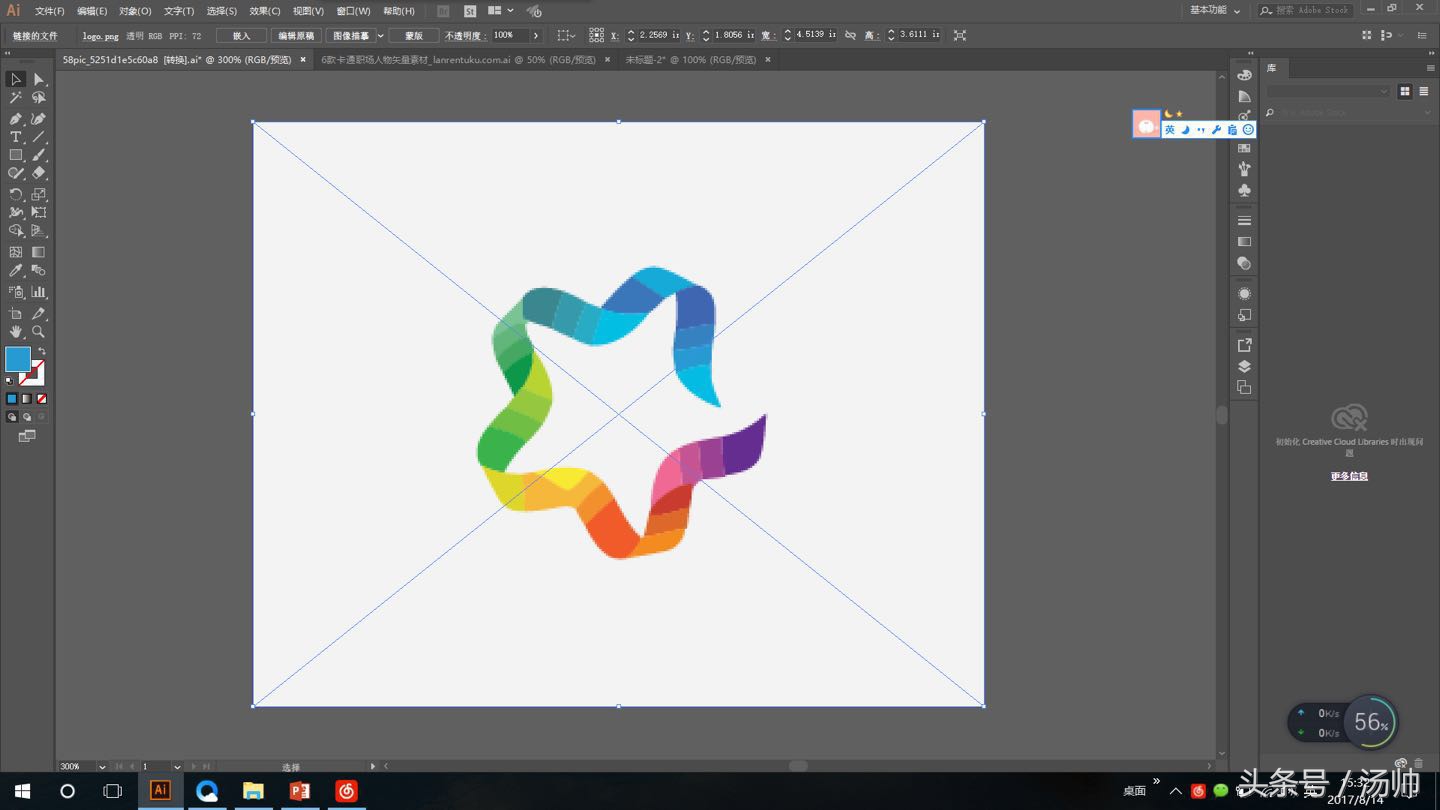Select the Rotate tool

16,194
